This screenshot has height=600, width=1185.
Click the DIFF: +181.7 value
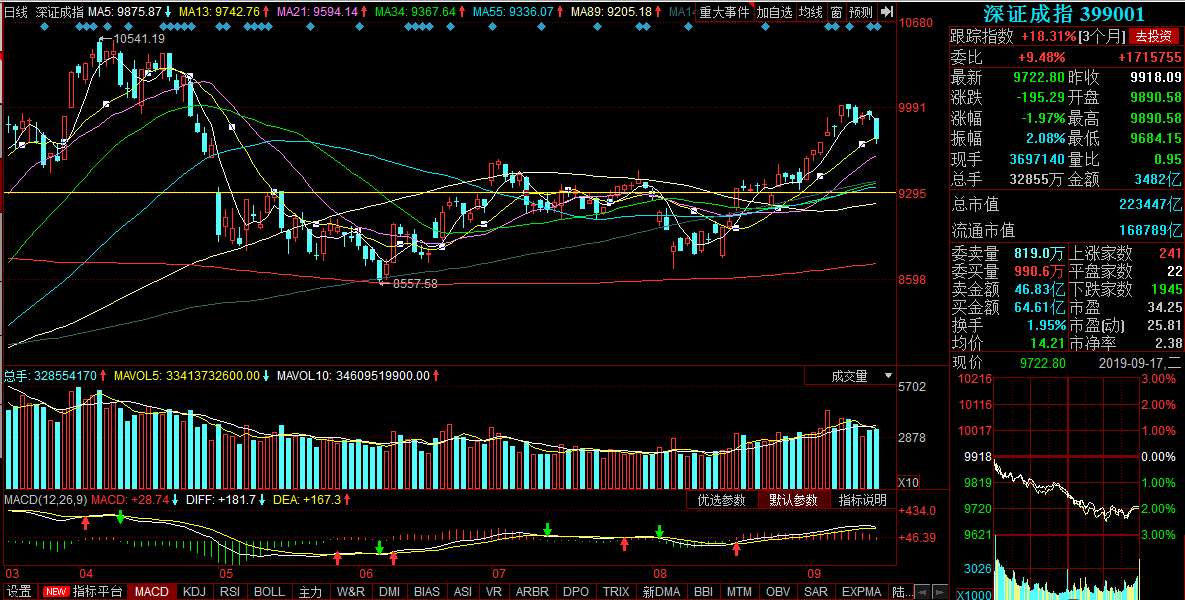pos(222,500)
